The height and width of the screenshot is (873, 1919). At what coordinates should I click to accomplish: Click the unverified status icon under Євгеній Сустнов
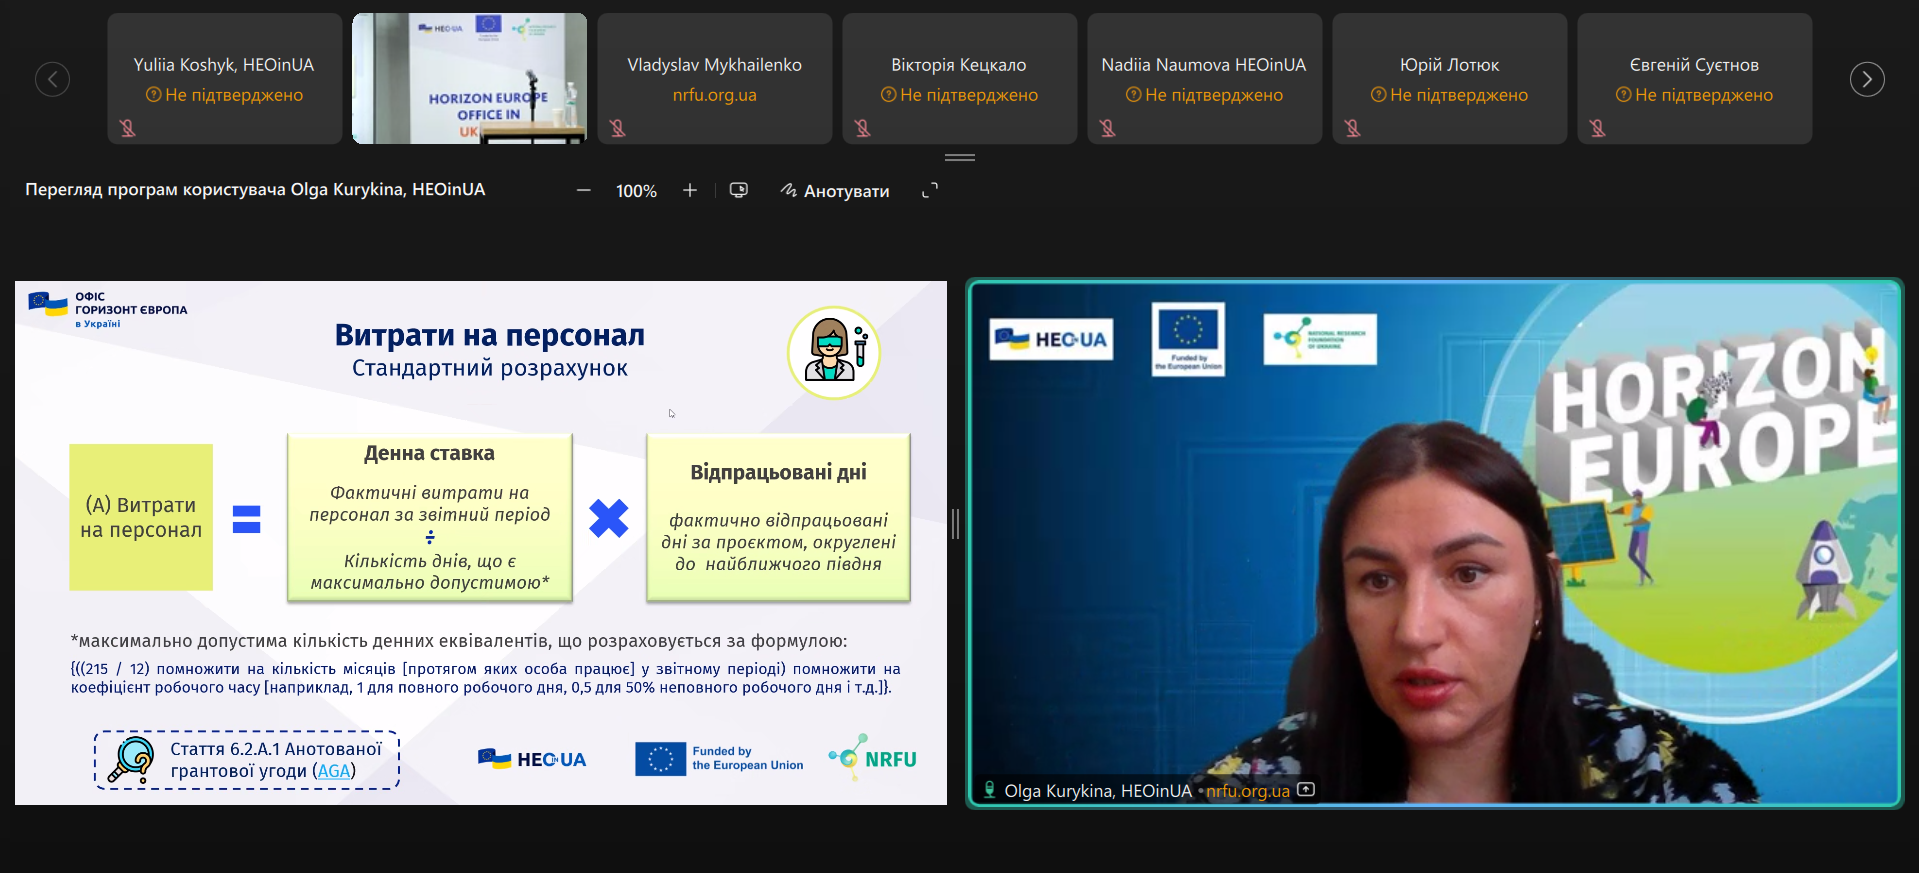1623,95
